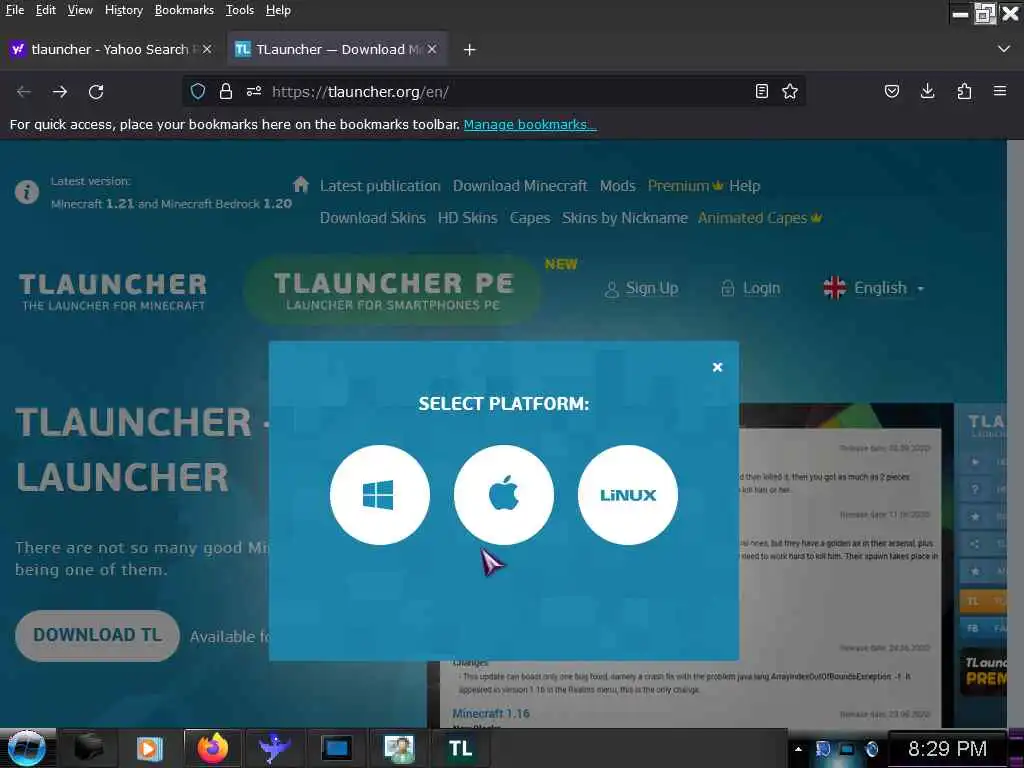Viewport: 1024px width, 768px height.
Task: Open the Download Minecraft link
Action: pos(520,186)
